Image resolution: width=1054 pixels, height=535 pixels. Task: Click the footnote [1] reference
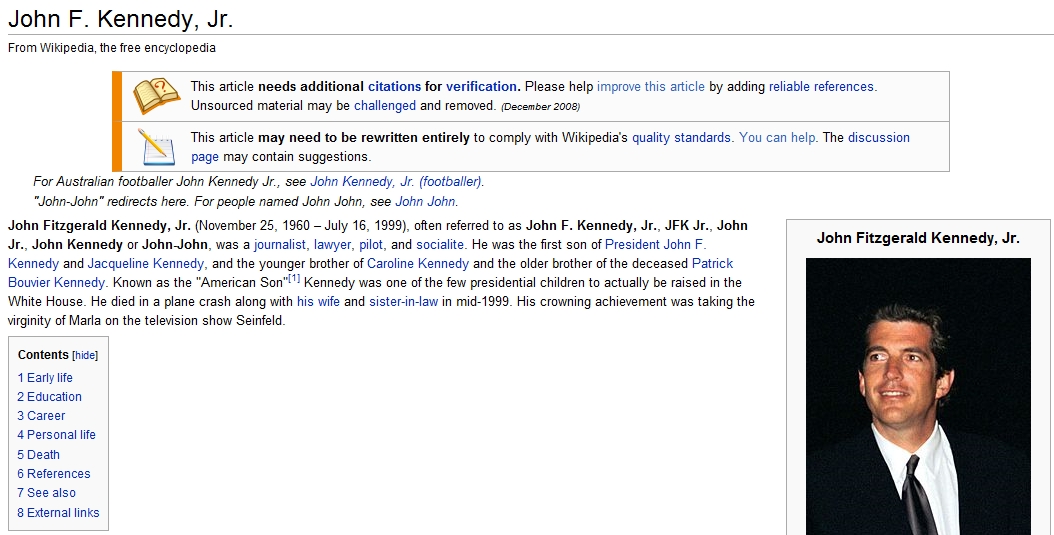coord(294,280)
